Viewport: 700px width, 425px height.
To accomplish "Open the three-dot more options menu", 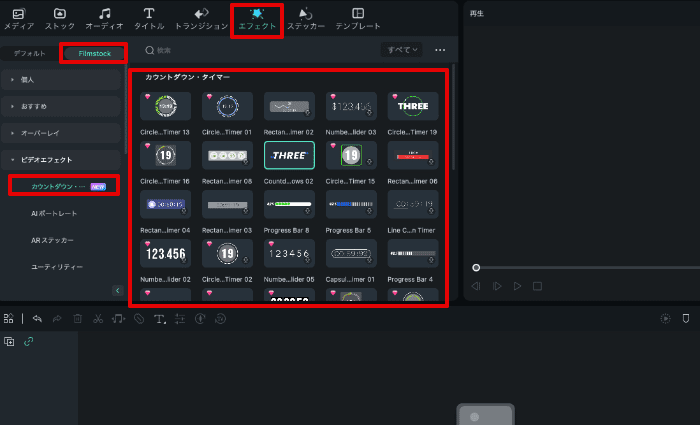I will tap(440, 50).
